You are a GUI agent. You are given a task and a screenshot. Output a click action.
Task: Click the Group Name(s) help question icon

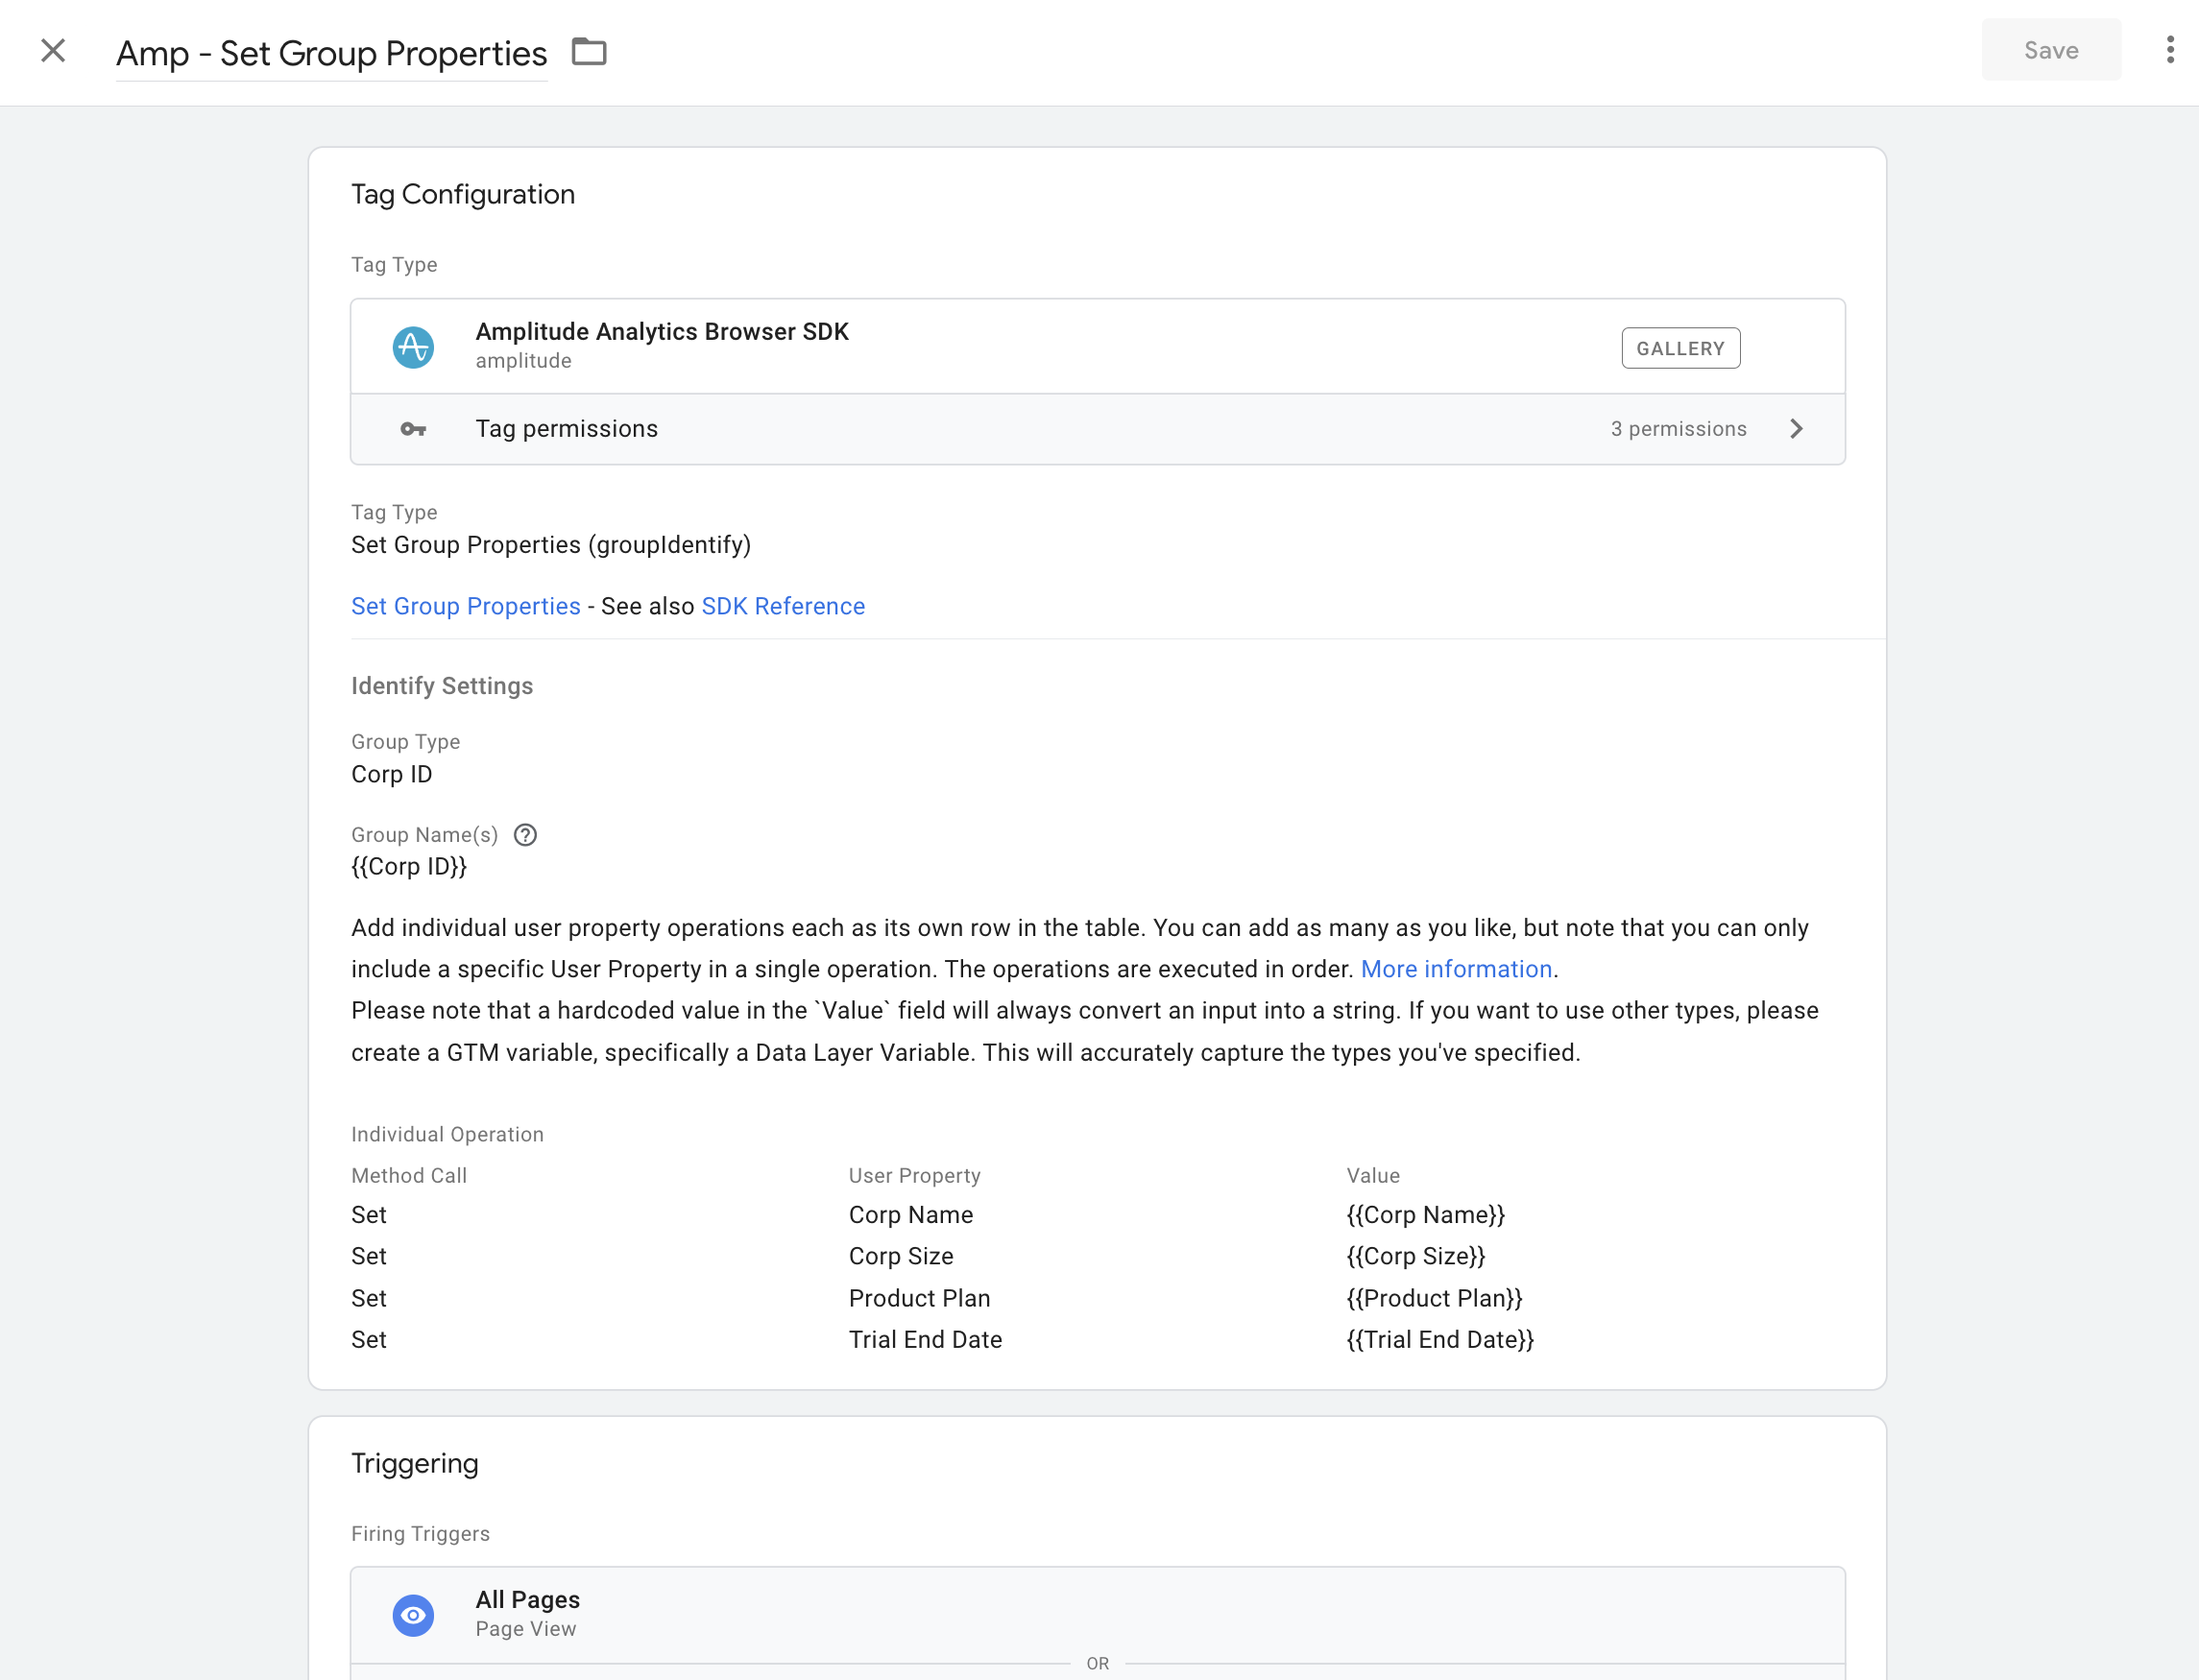pos(525,835)
